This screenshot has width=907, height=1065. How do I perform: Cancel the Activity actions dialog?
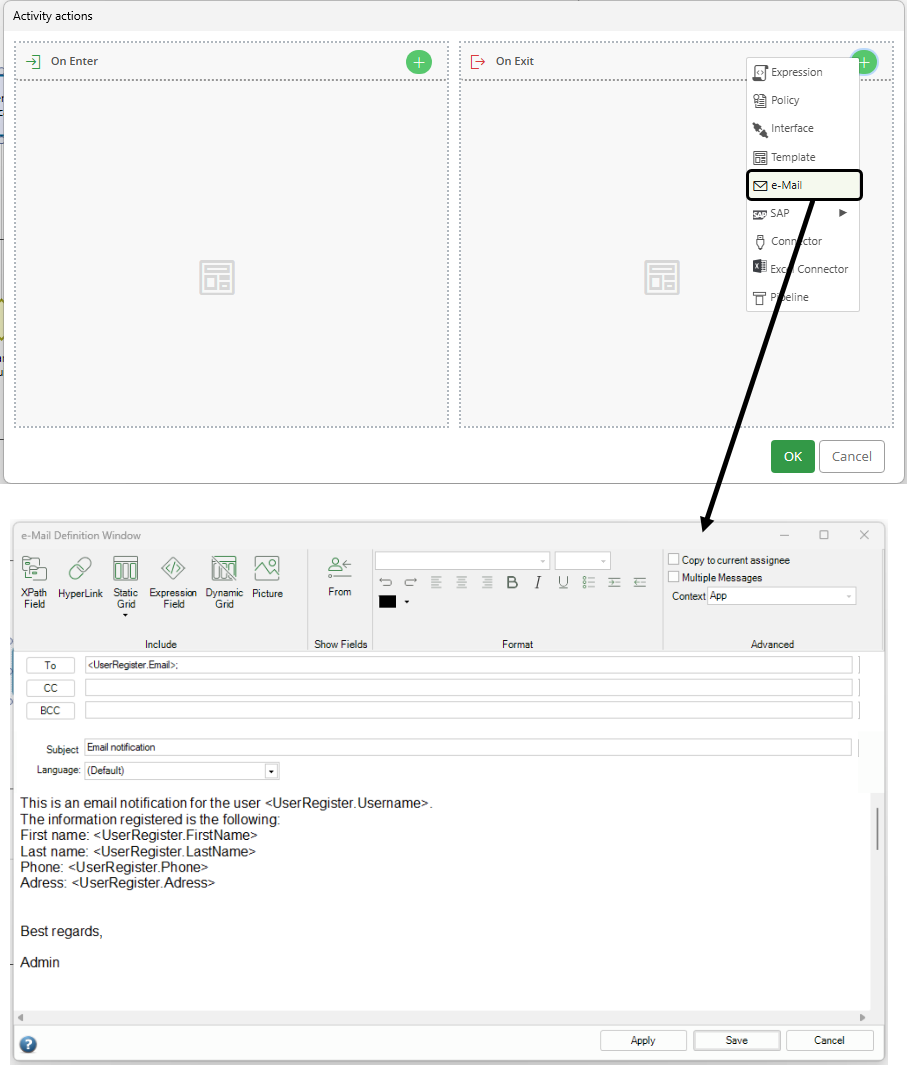(x=852, y=456)
